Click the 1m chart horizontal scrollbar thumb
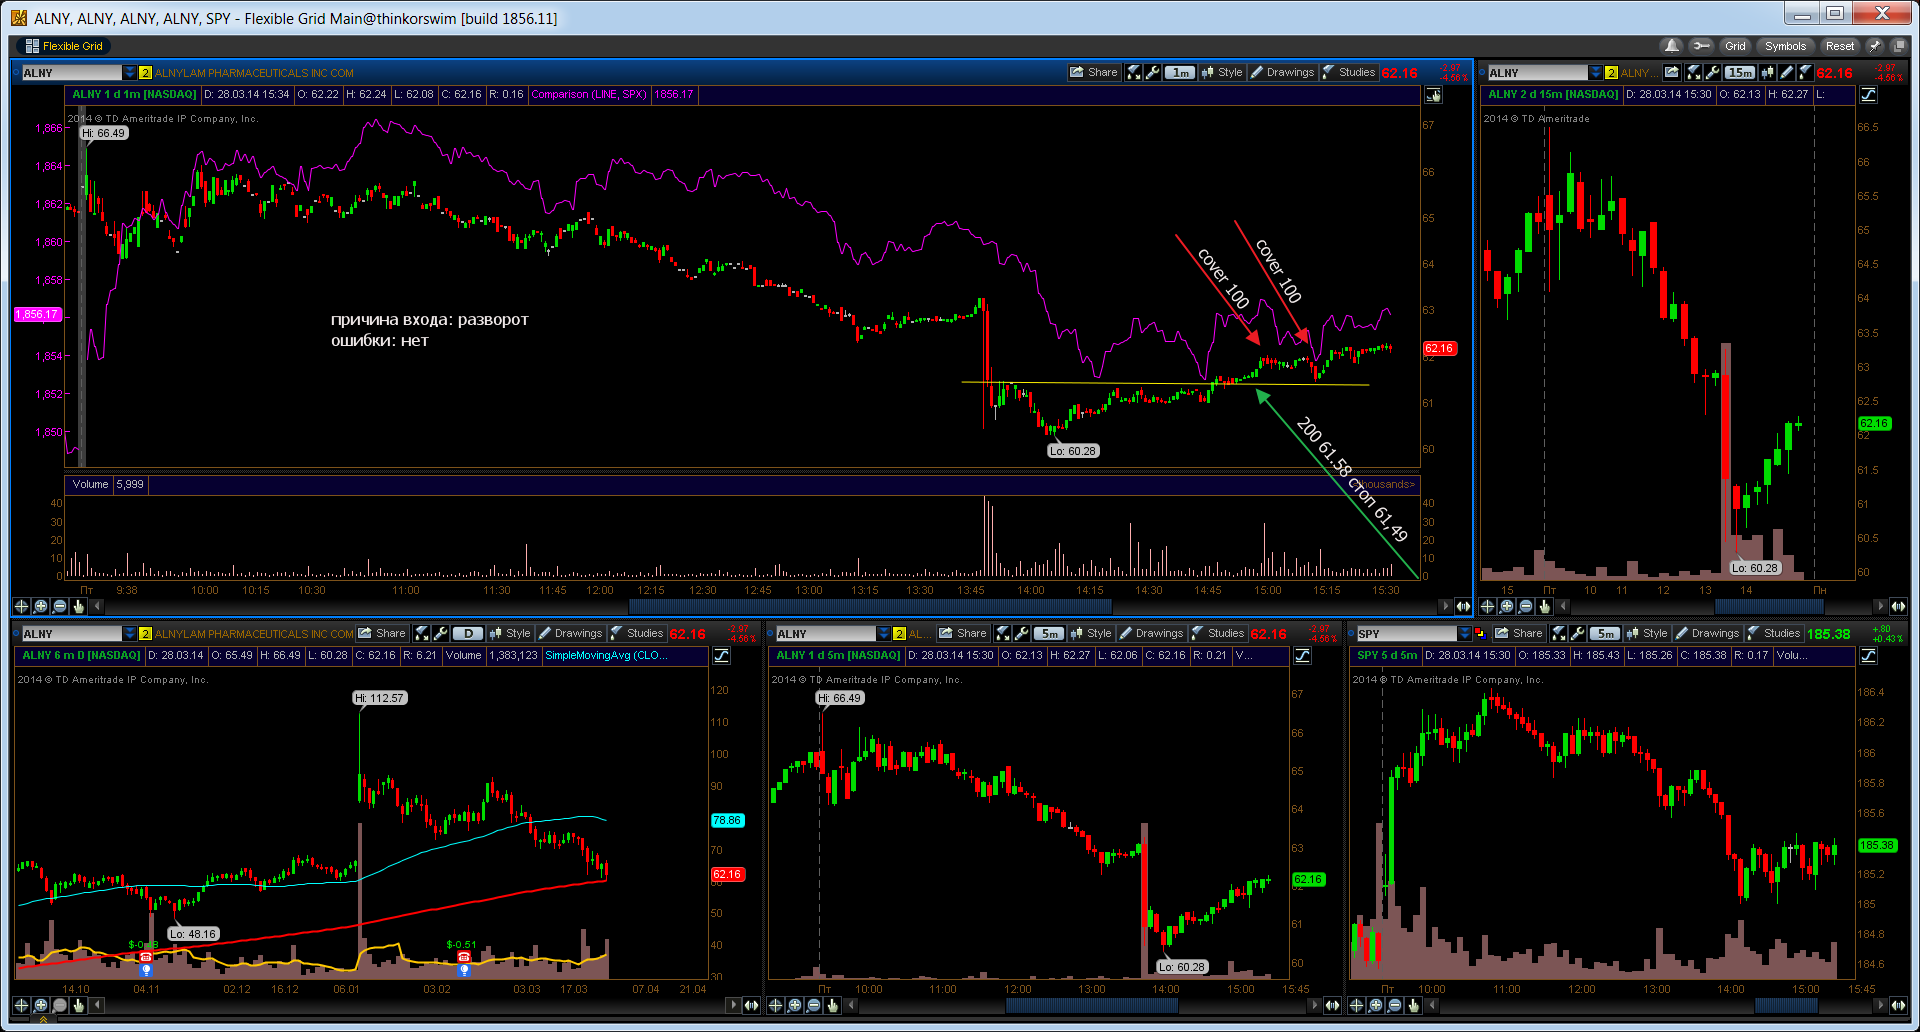Screen dimensions: 1920x1032 tap(870, 606)
